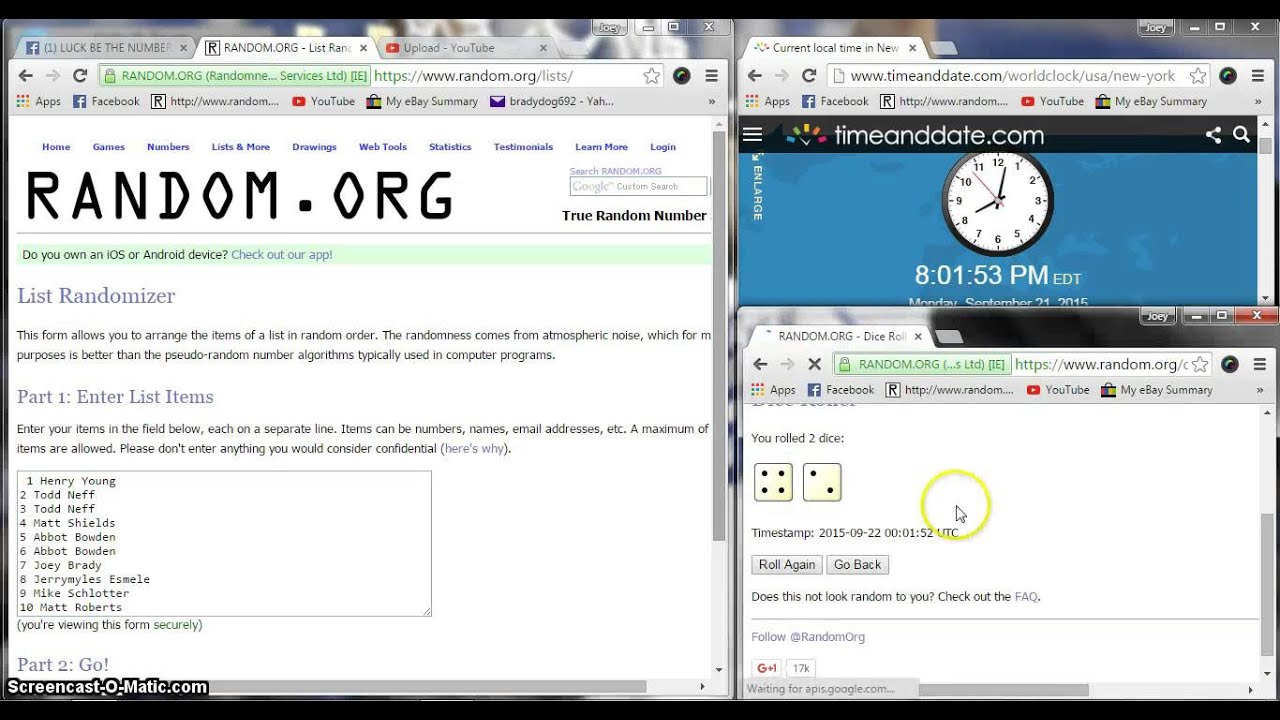Click the timeanddate.com address bar

pos(1018,76)
